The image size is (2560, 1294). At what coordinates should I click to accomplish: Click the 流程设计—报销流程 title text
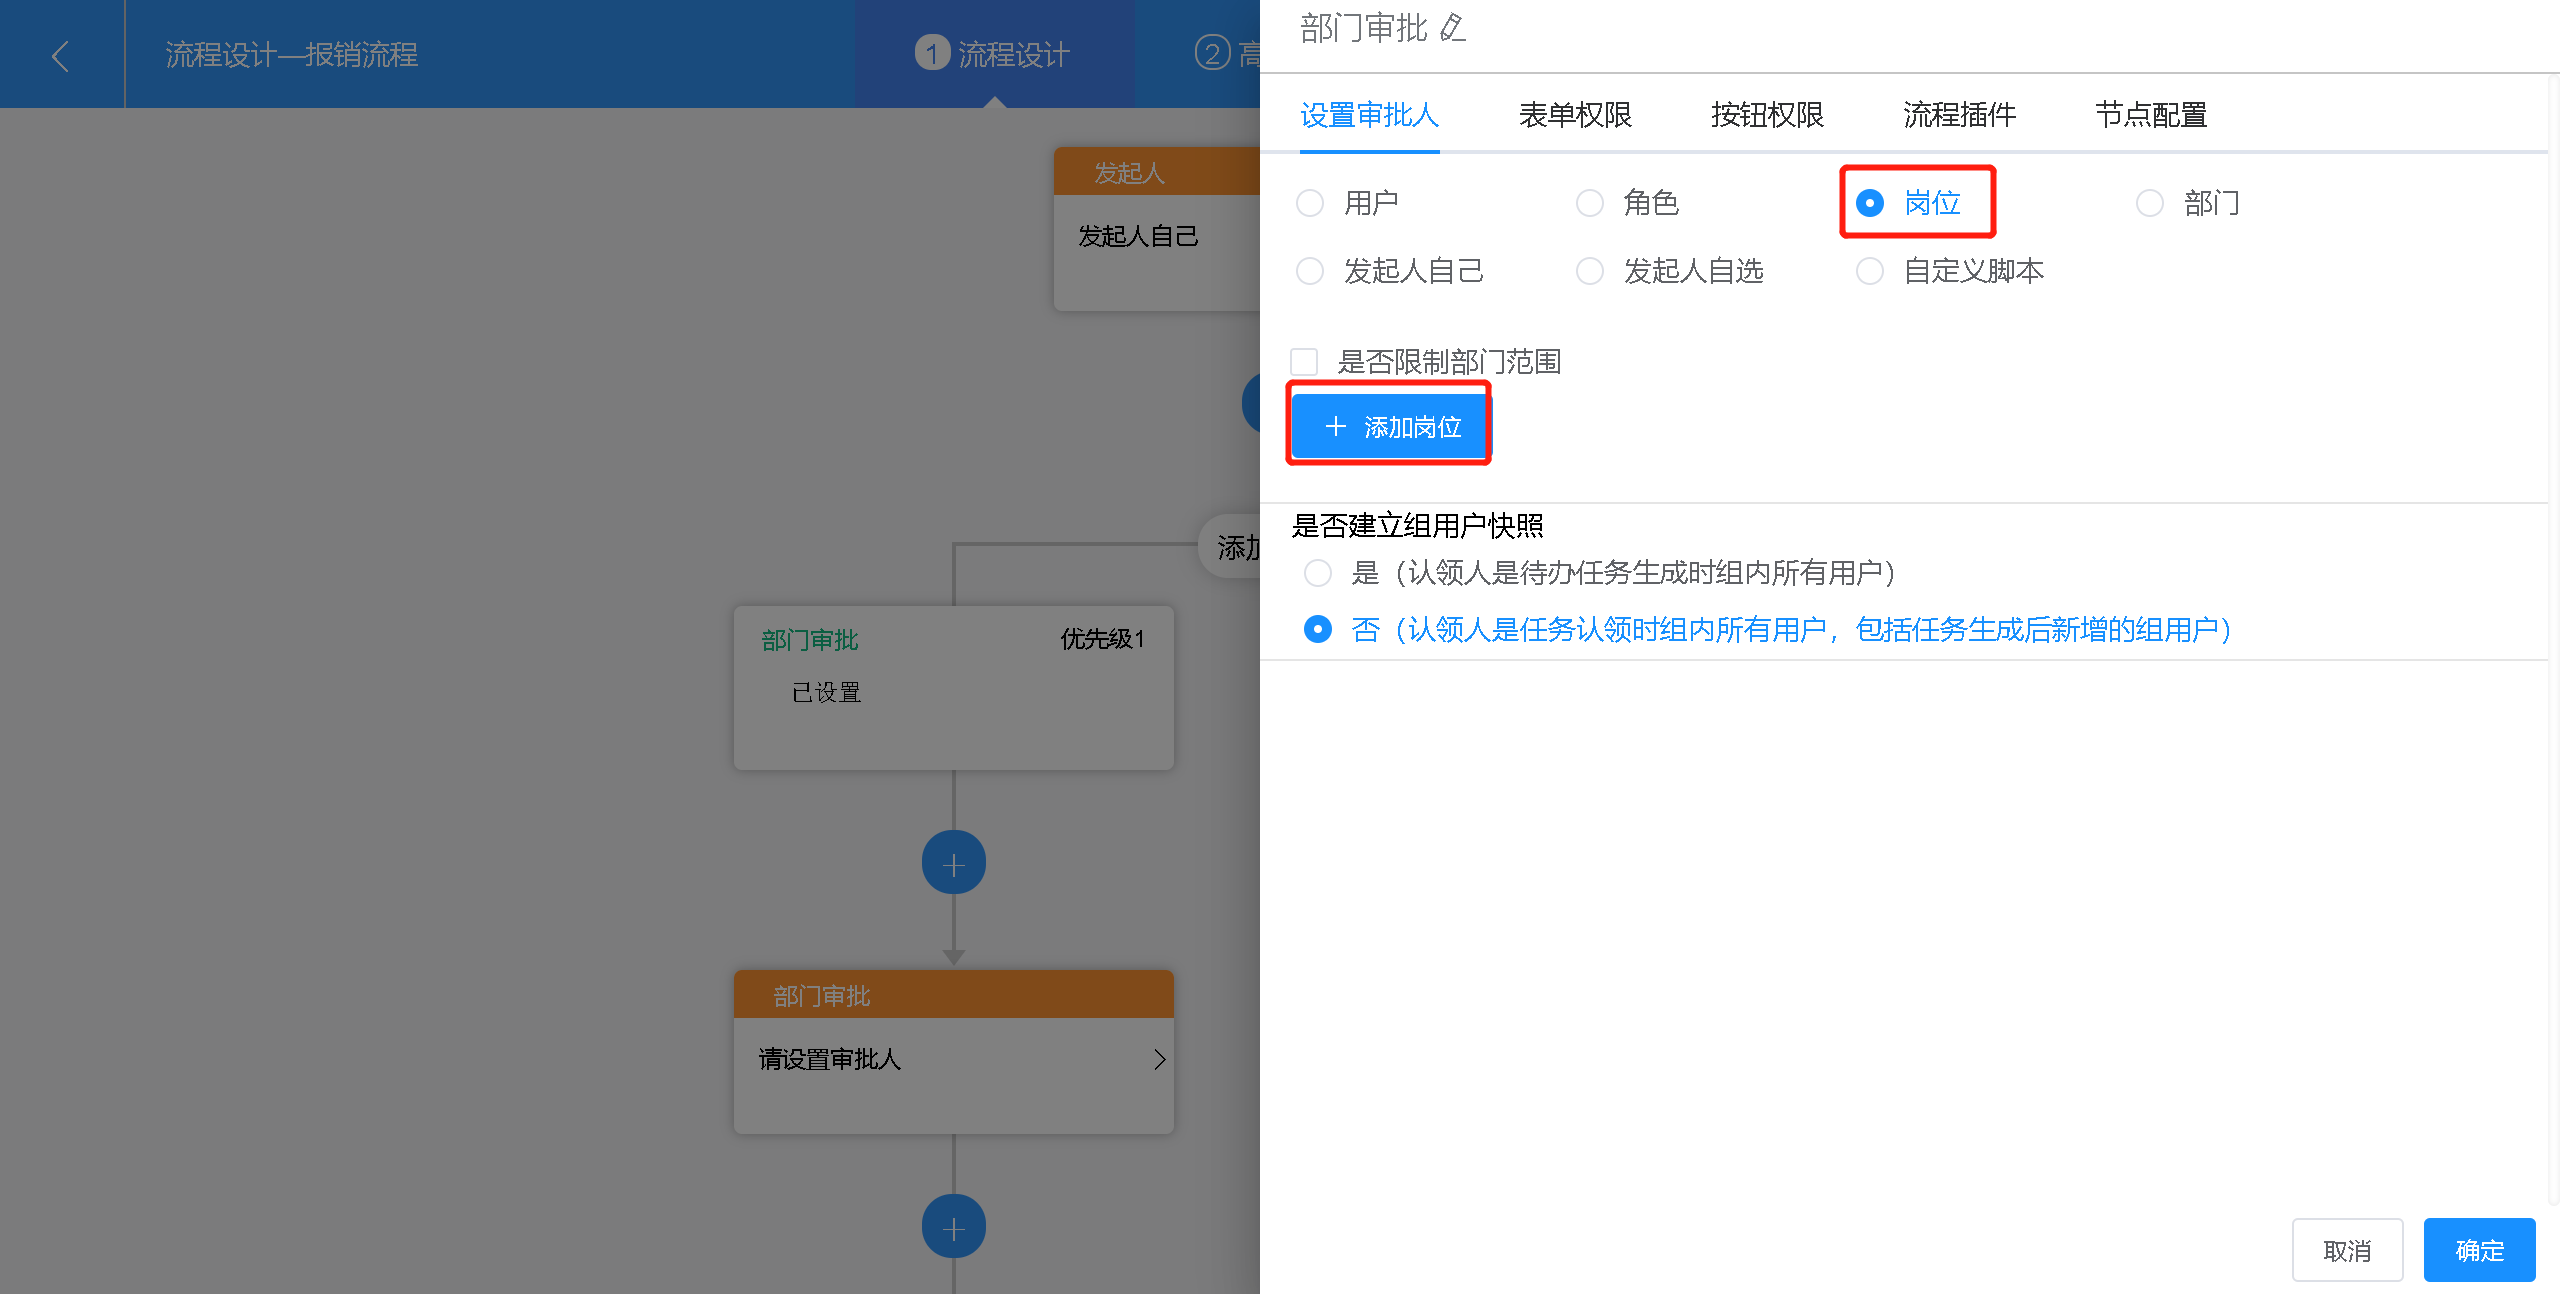291,54
